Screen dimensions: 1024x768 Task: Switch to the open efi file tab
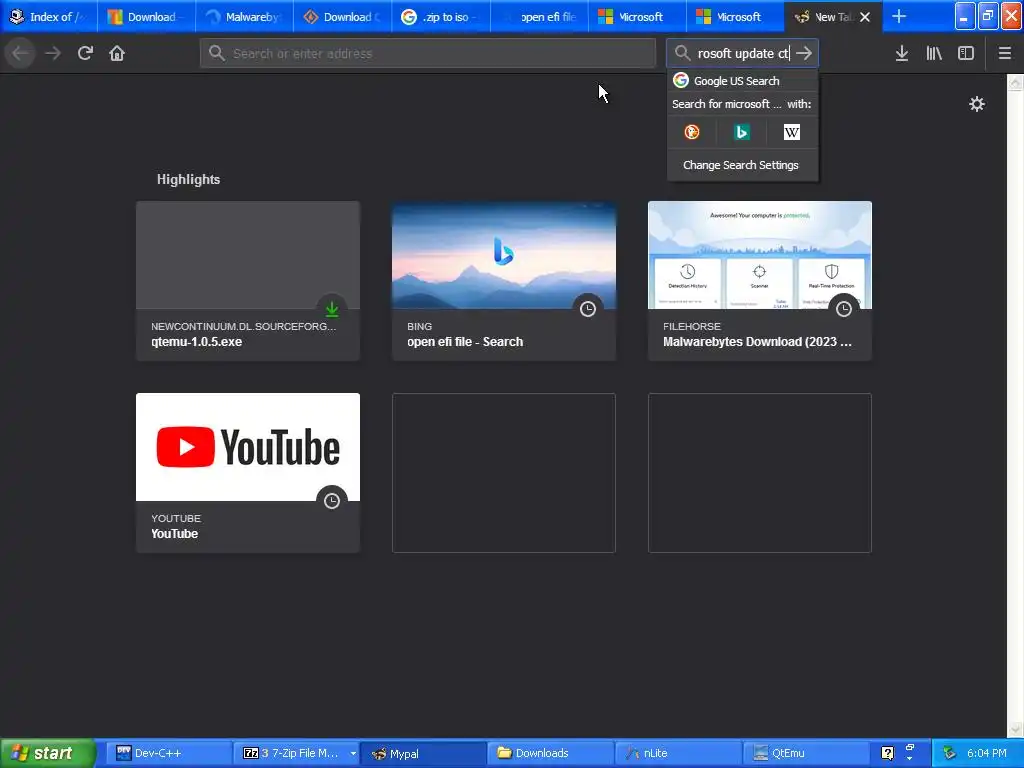click(x=539, y=16)
